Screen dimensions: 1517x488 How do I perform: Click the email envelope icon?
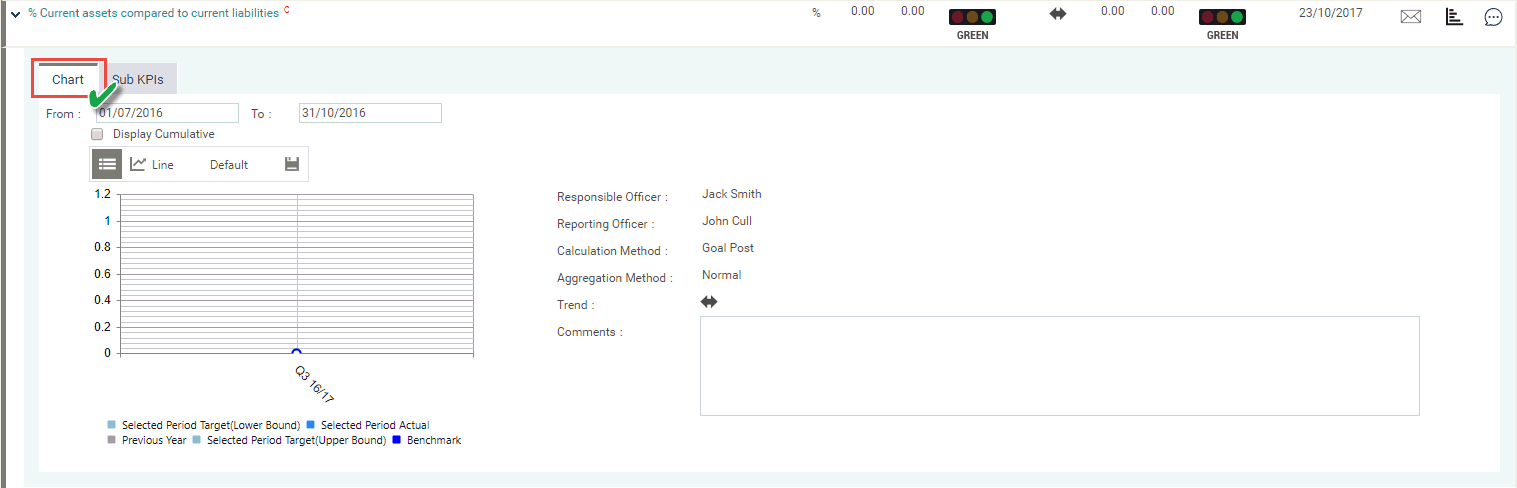(x=1411, y=17)
